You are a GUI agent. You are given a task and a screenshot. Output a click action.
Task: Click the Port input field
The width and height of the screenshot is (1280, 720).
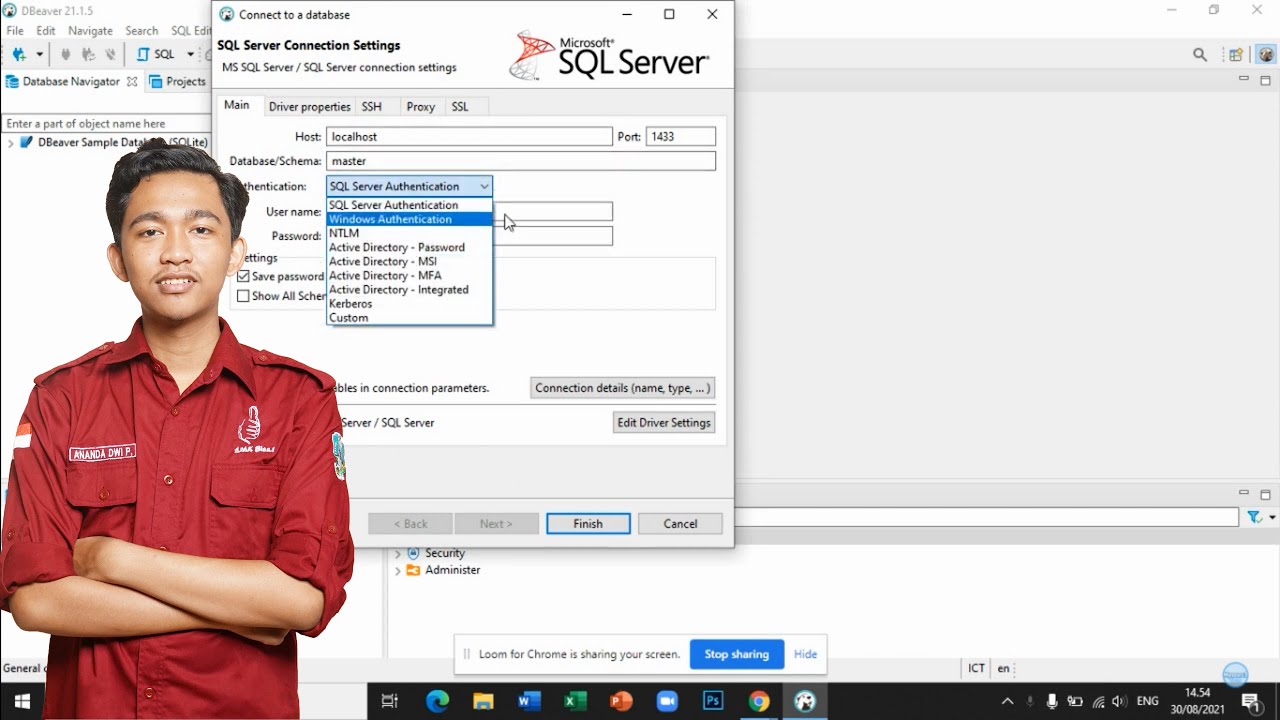[x=681, y=136]
